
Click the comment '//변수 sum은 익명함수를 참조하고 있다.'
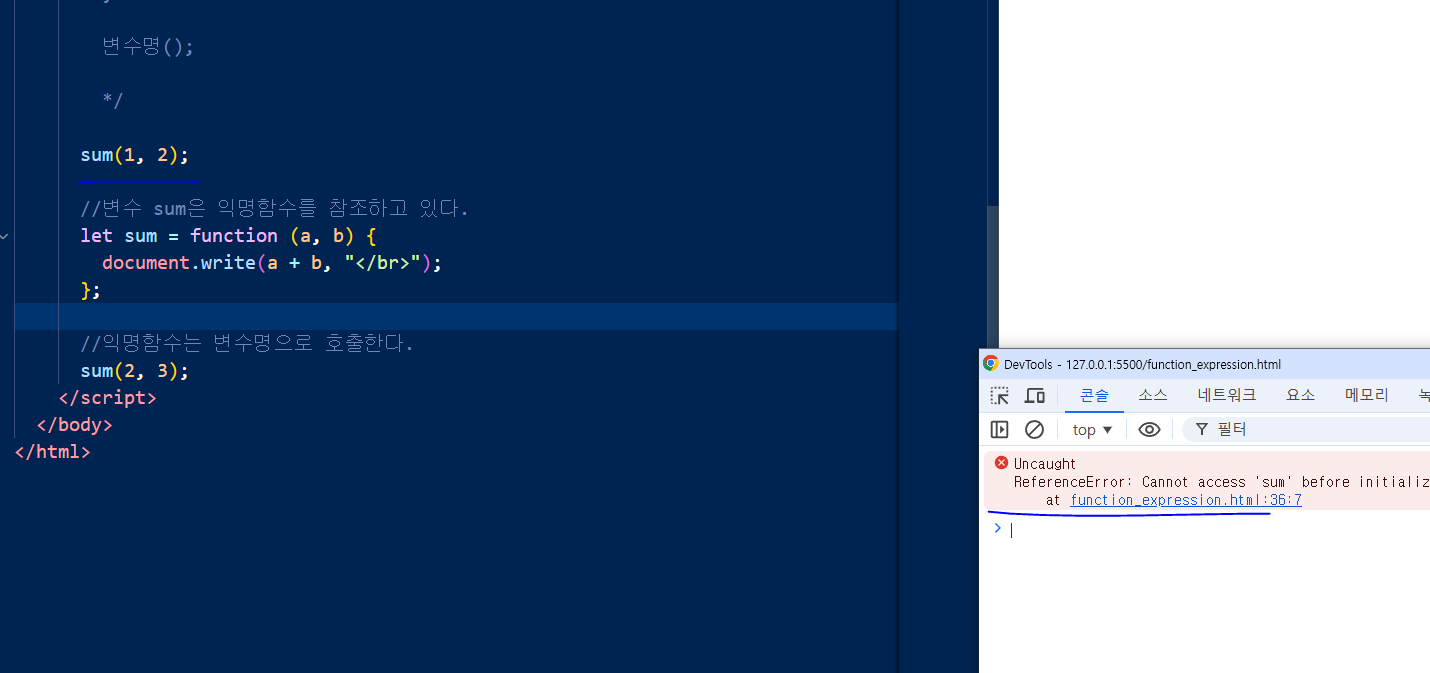point(274,209)
